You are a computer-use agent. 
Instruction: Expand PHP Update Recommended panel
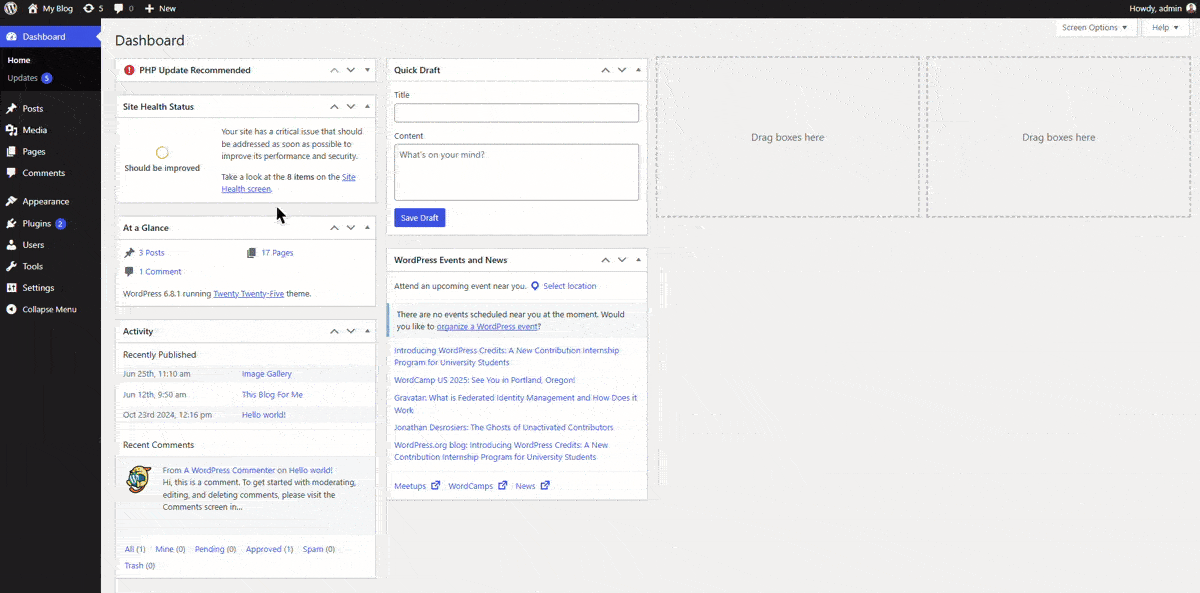367,70
